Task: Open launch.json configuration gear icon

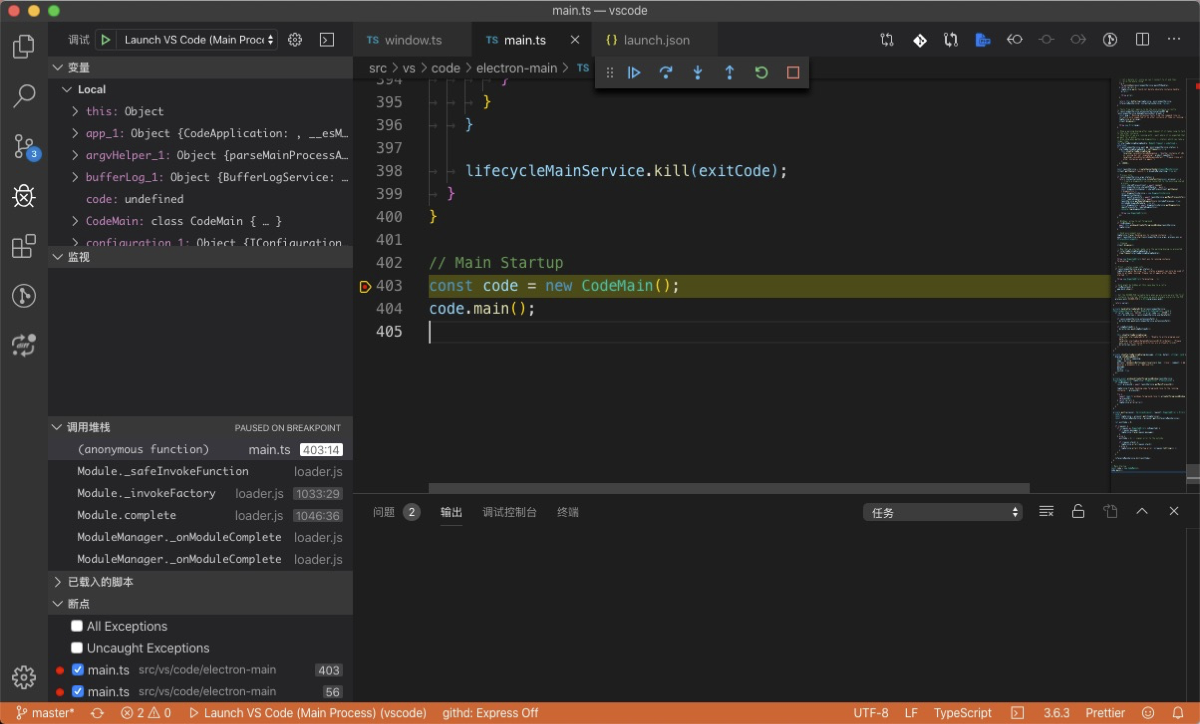Action: coord(295,40)
